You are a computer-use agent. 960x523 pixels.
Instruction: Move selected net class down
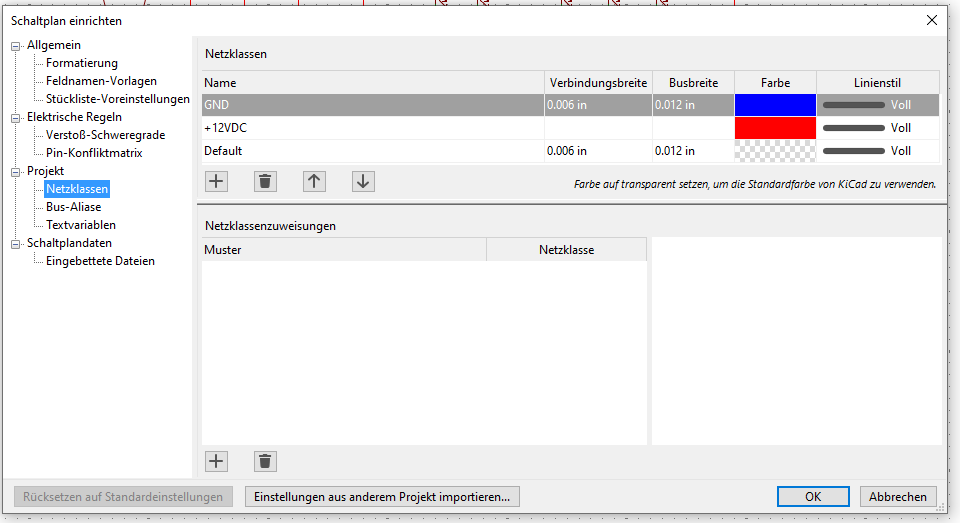(x=363, y=181)
